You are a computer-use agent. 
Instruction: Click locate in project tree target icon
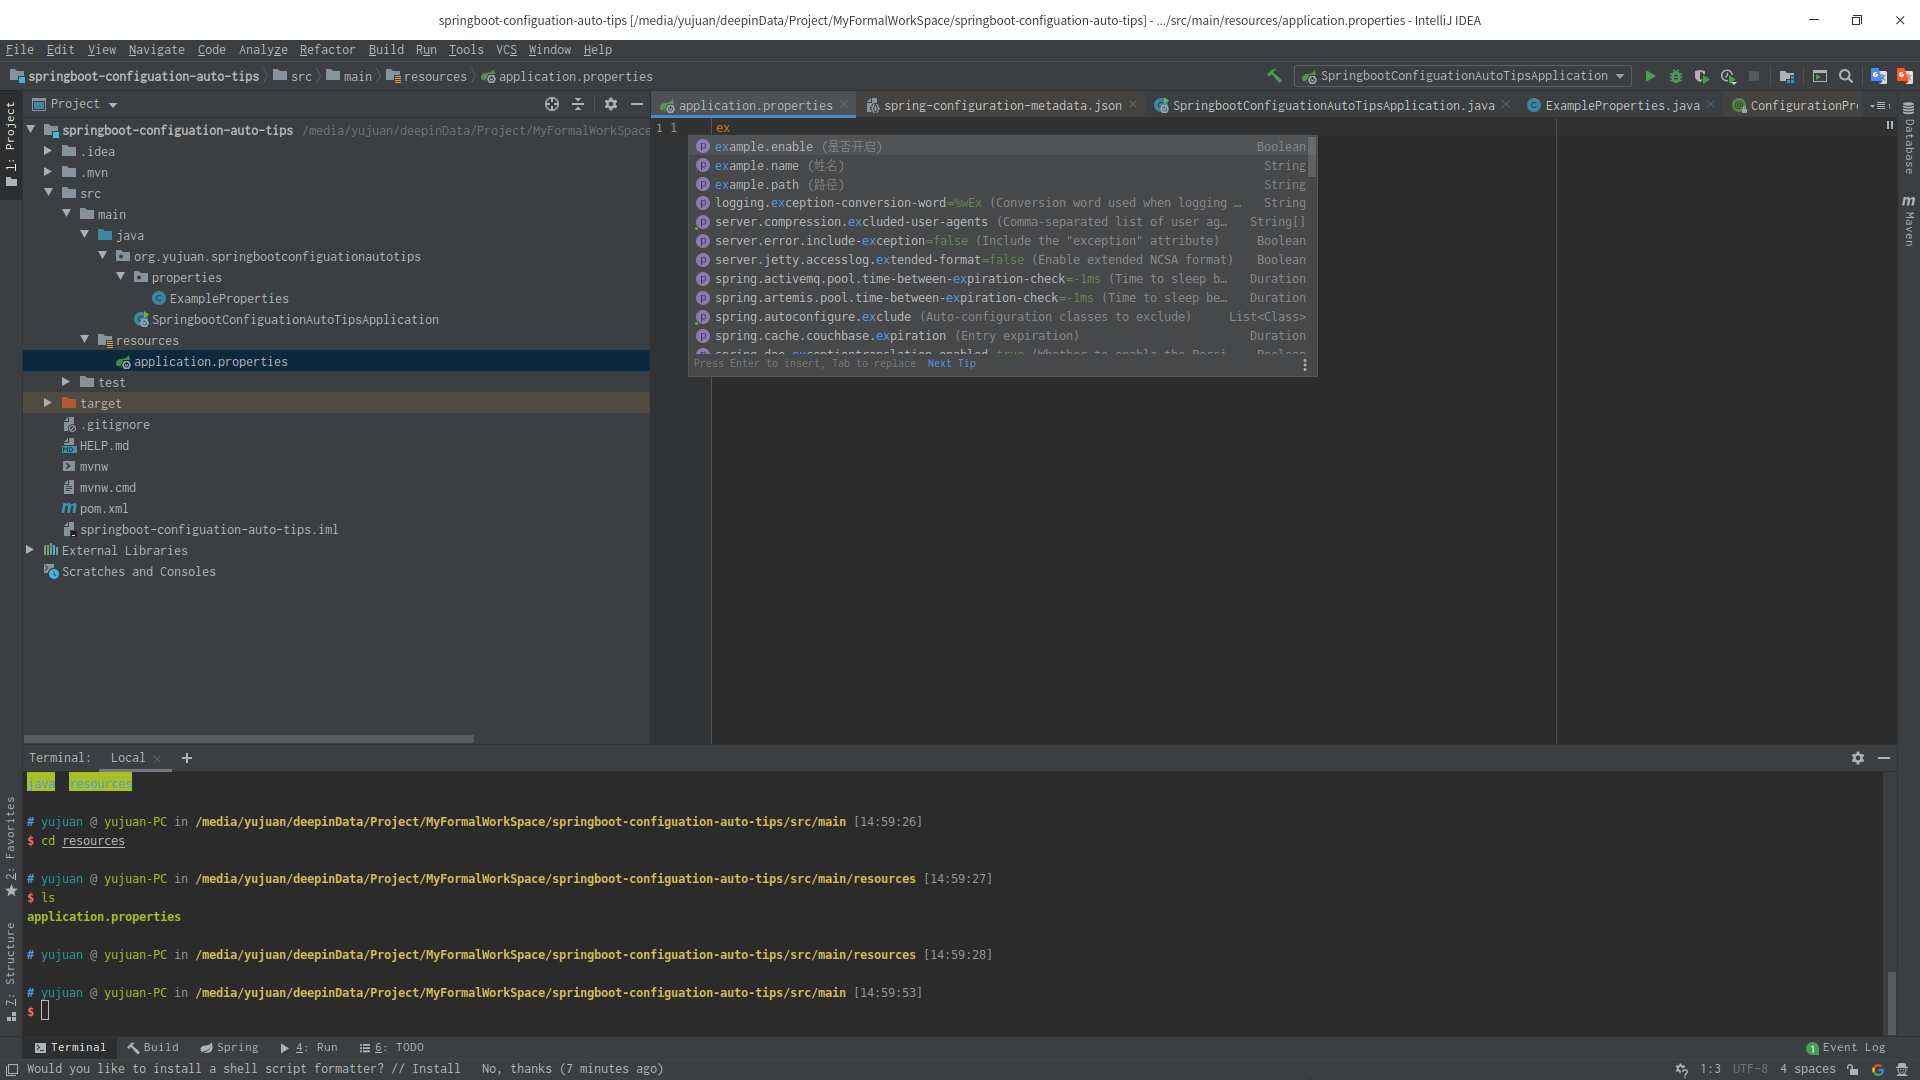pos(552,104)
